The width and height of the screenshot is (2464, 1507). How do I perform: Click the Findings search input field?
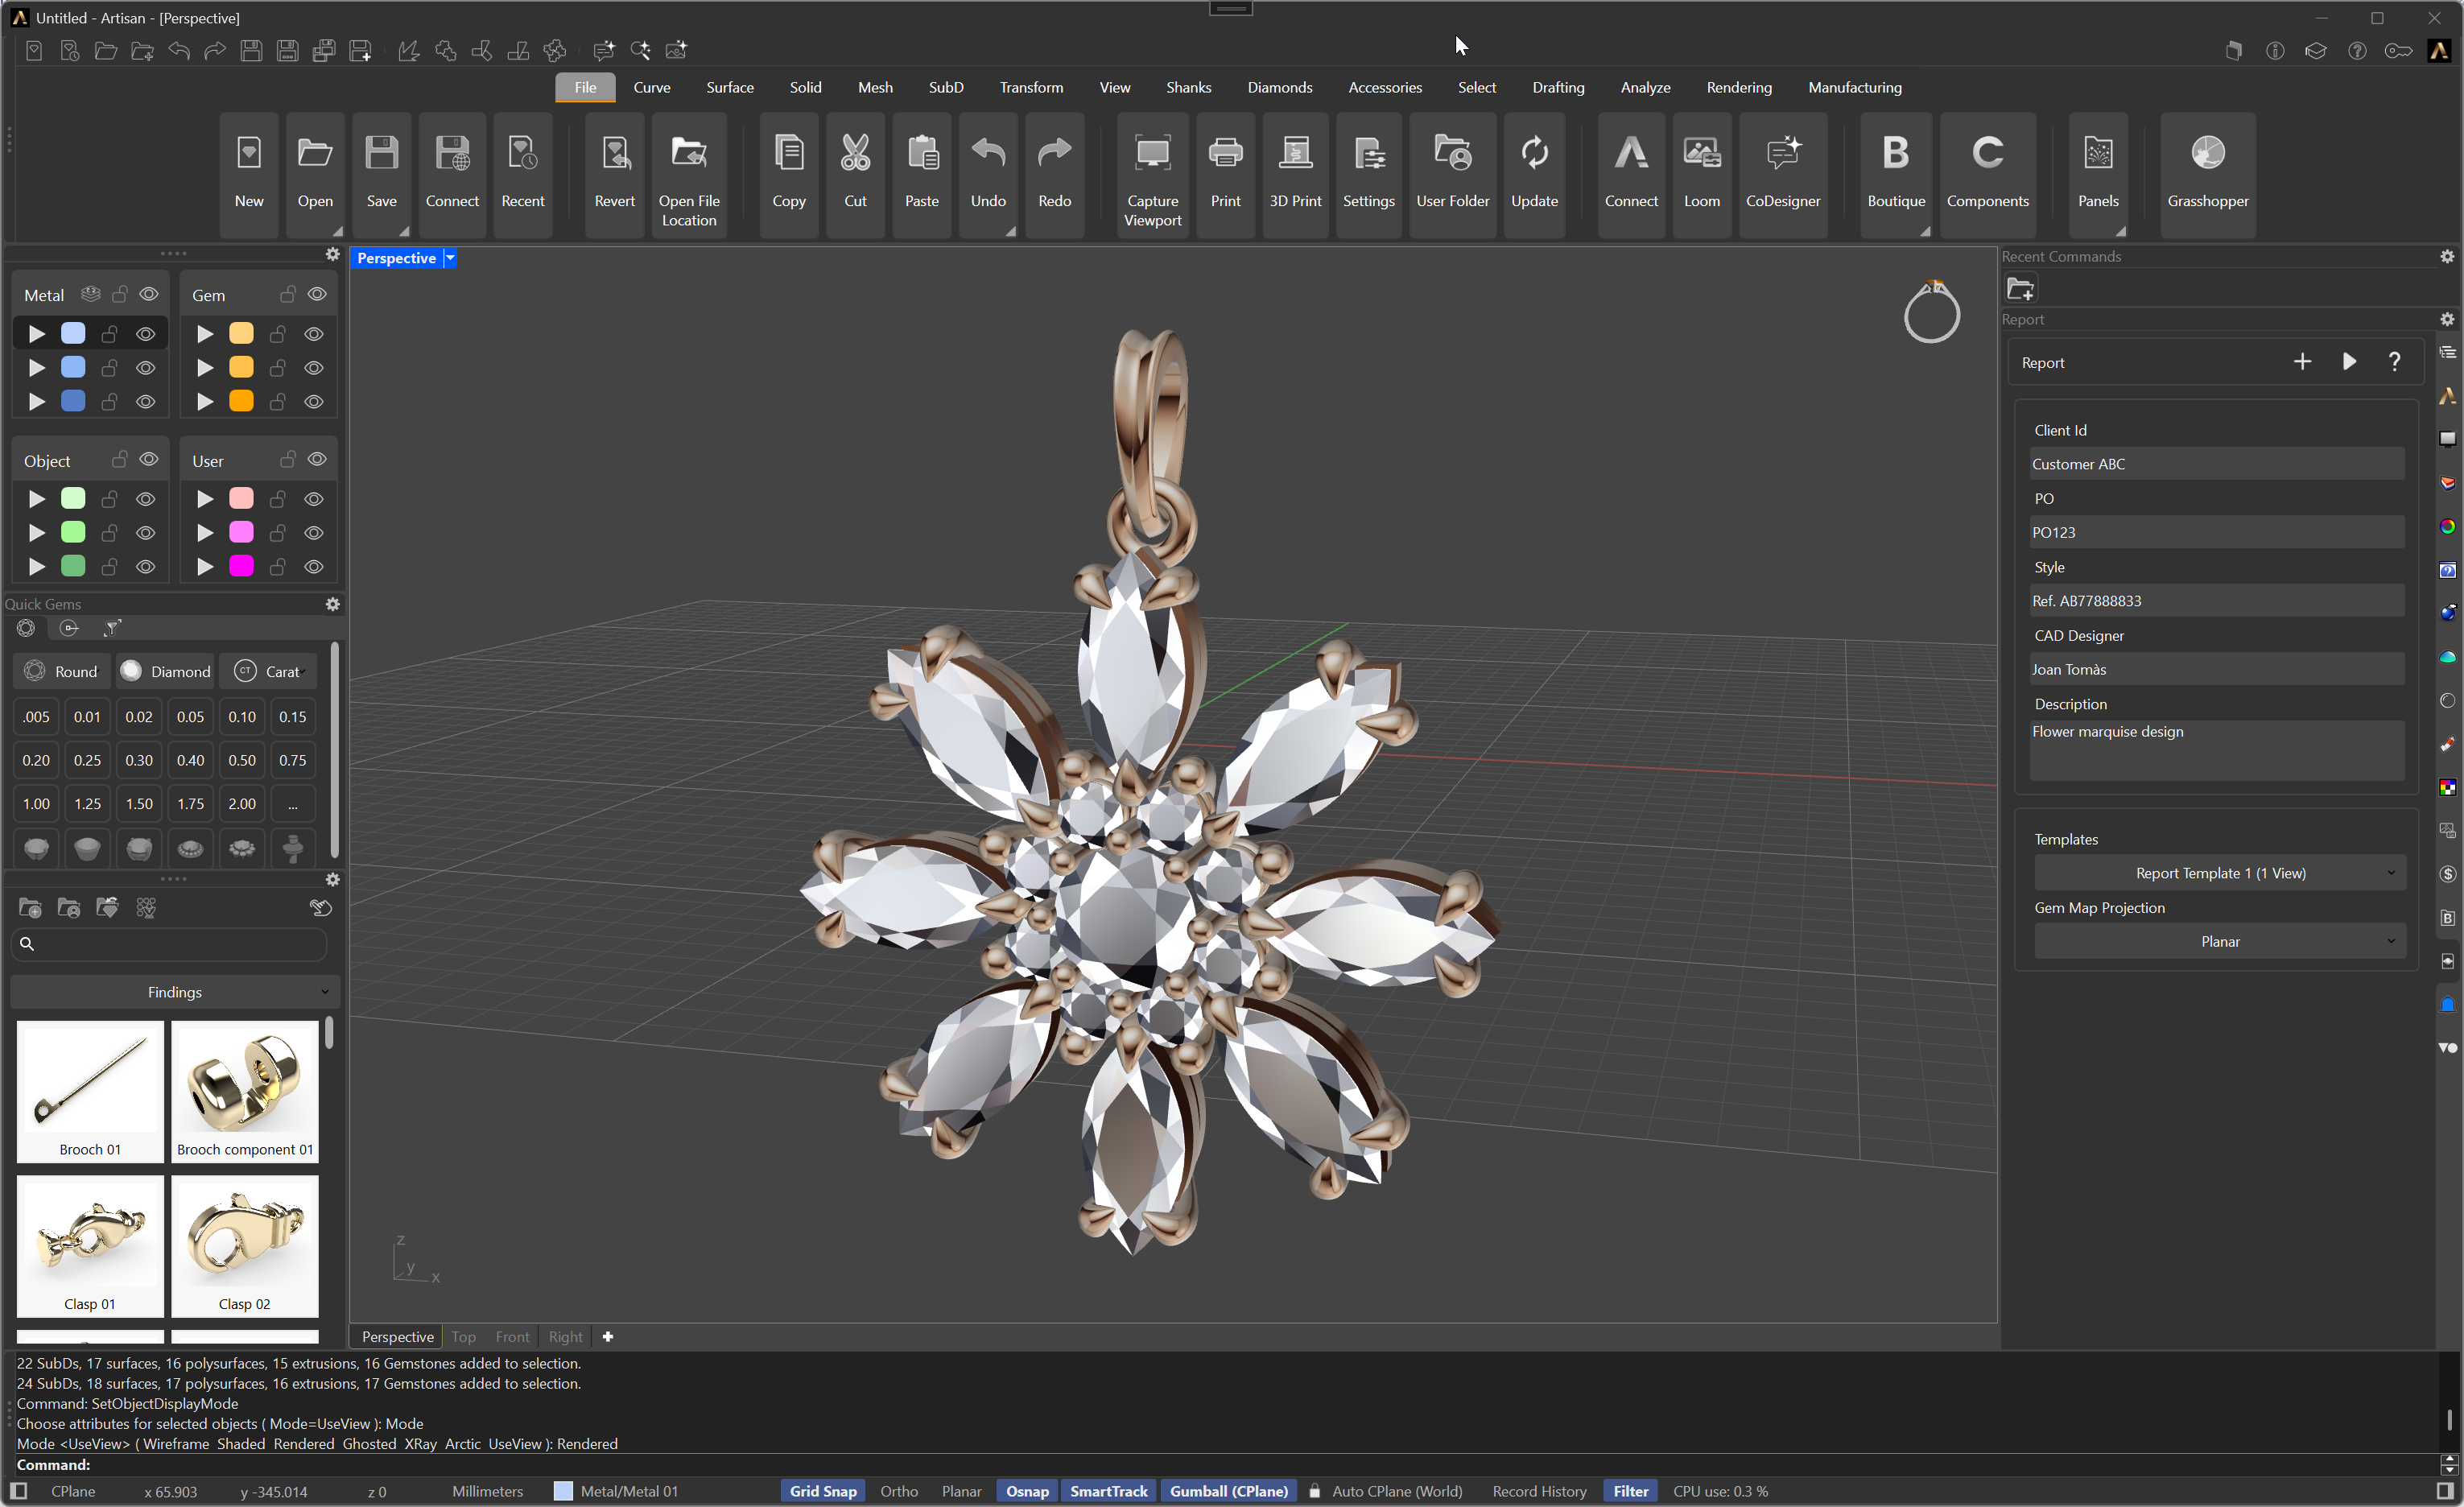pyautogui.click(x=170, y=943)
